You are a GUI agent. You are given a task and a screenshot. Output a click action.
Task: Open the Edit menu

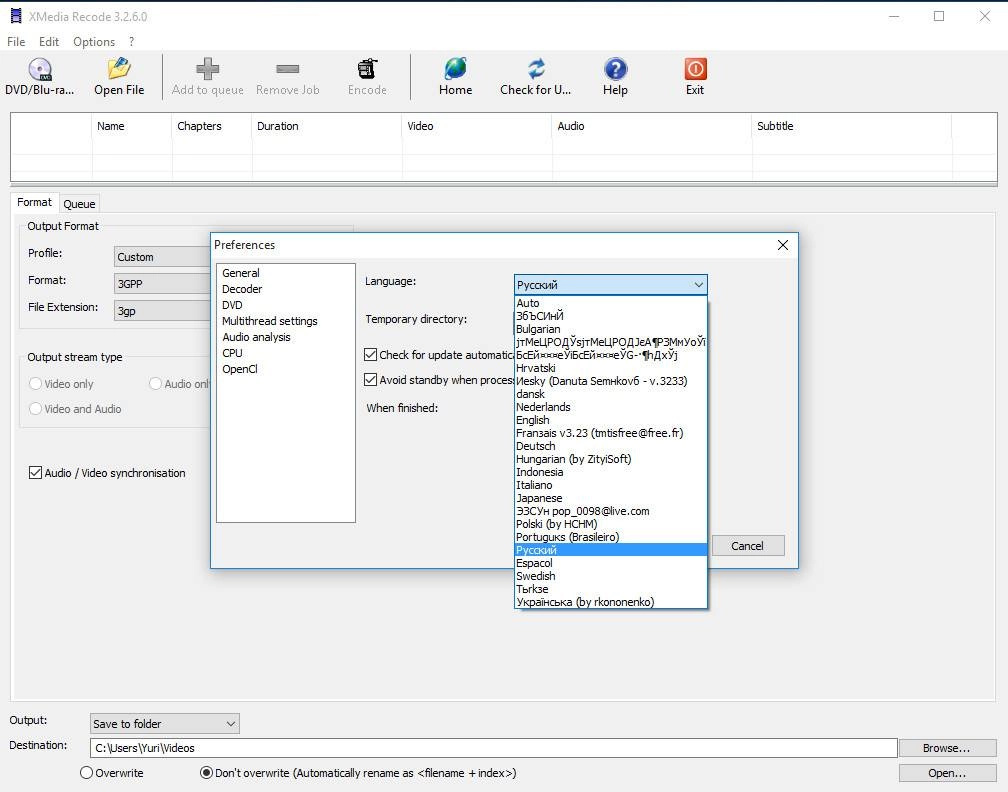[49, 42]
